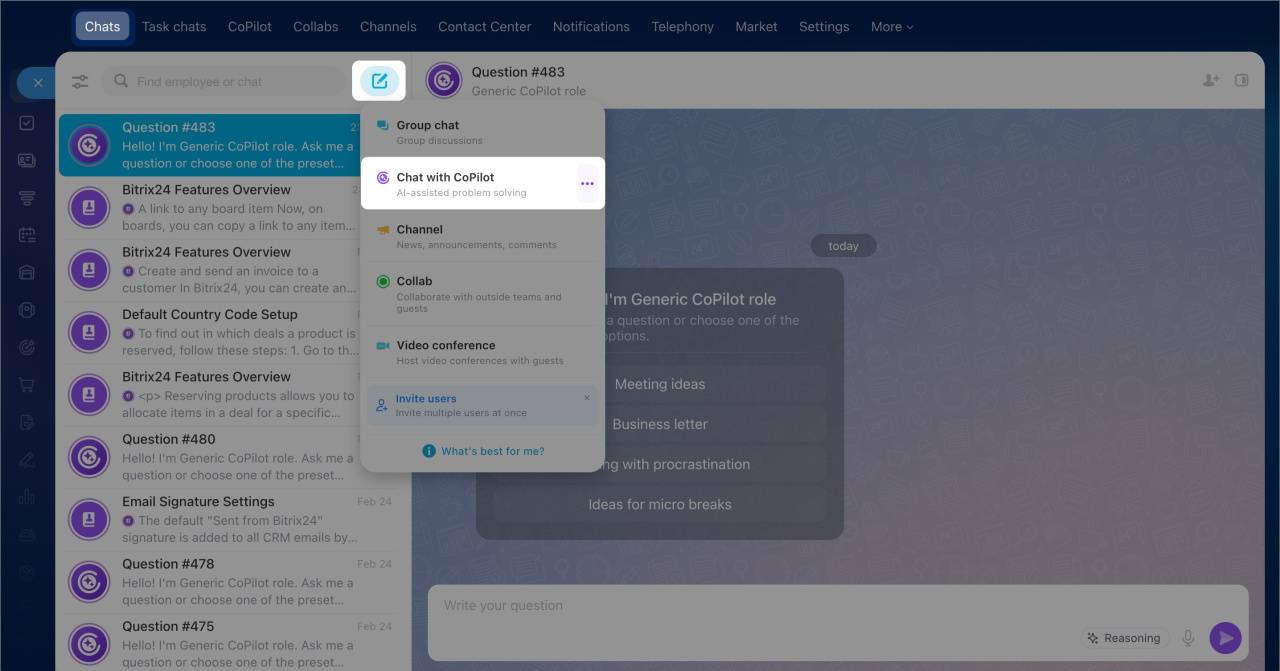Click the add user icon in chat header
1280x671 pixels.
click(1211, 81)
